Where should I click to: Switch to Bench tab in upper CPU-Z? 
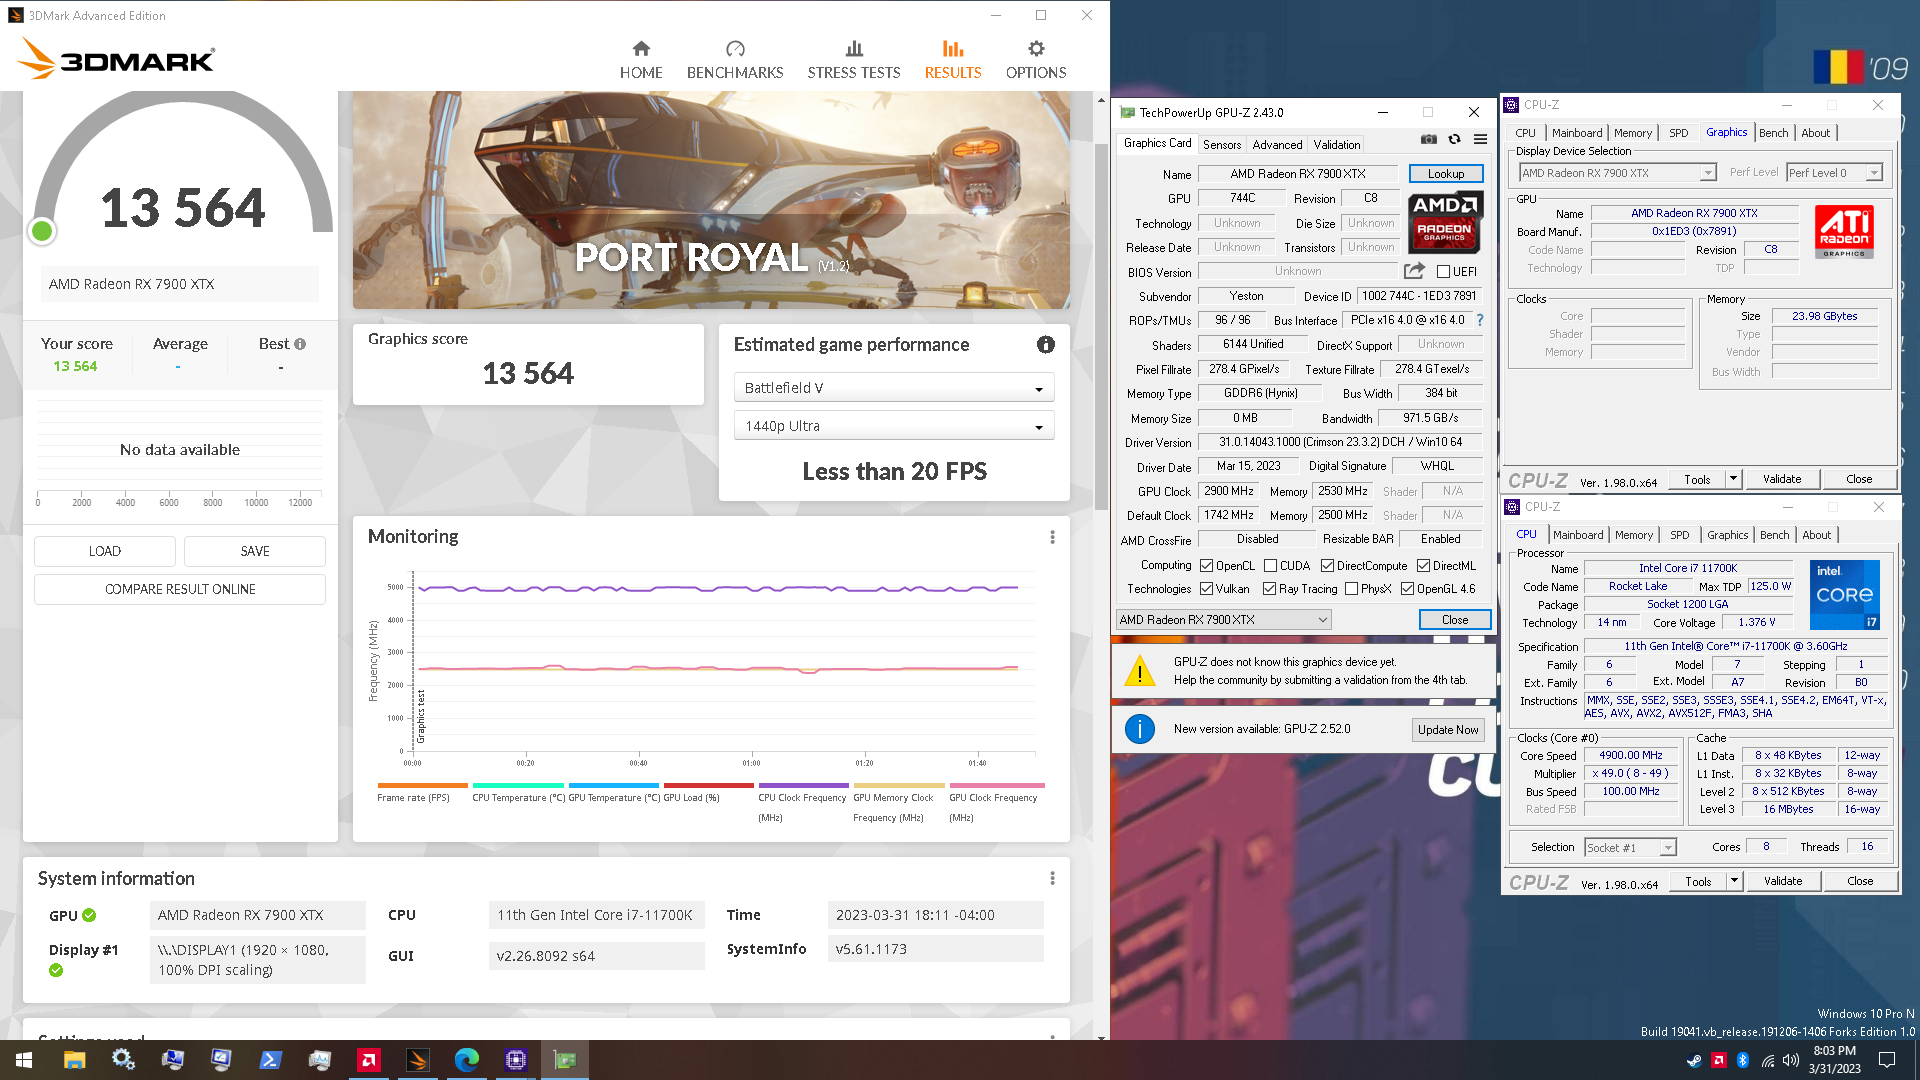[1773, 133]
